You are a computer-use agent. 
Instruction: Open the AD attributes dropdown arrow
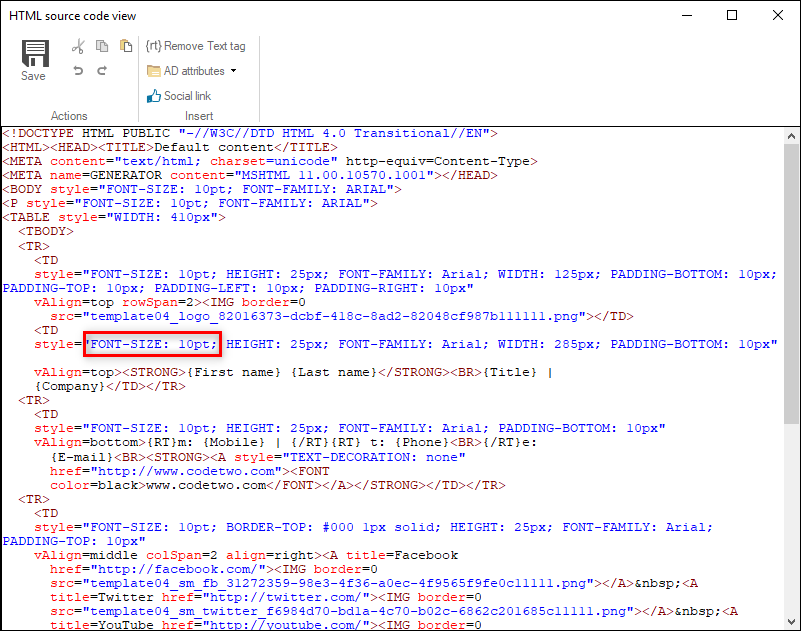[232, 70]
